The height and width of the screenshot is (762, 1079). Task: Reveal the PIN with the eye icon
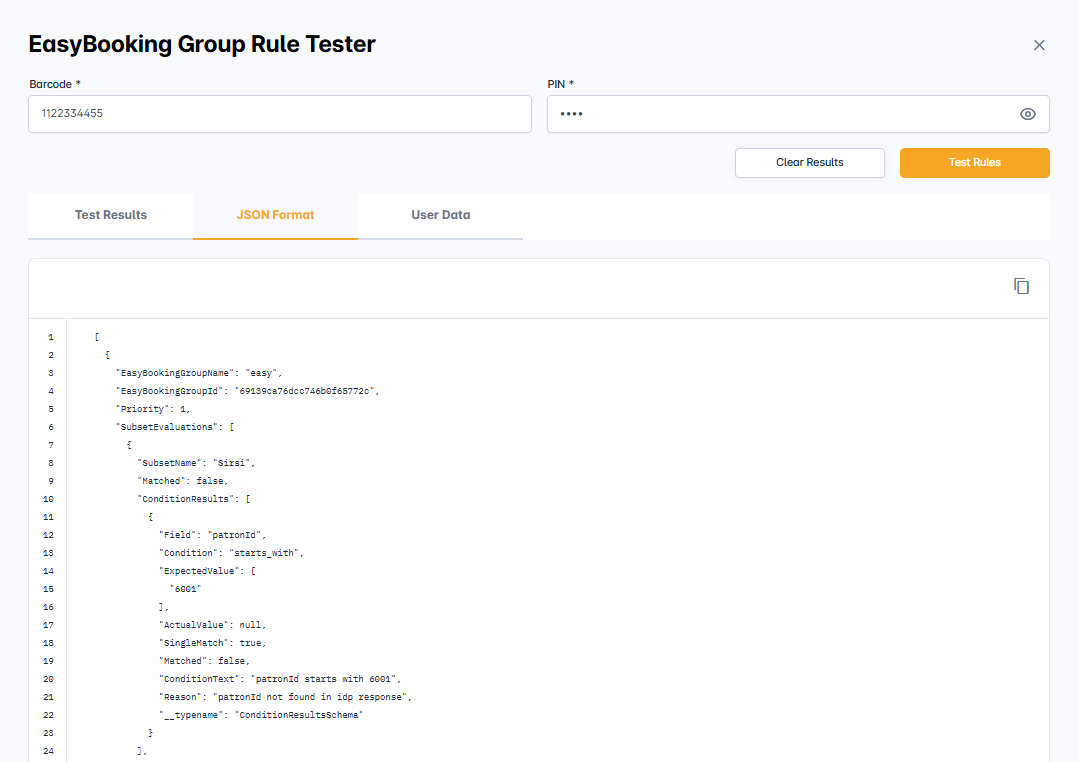[1027, 114]
